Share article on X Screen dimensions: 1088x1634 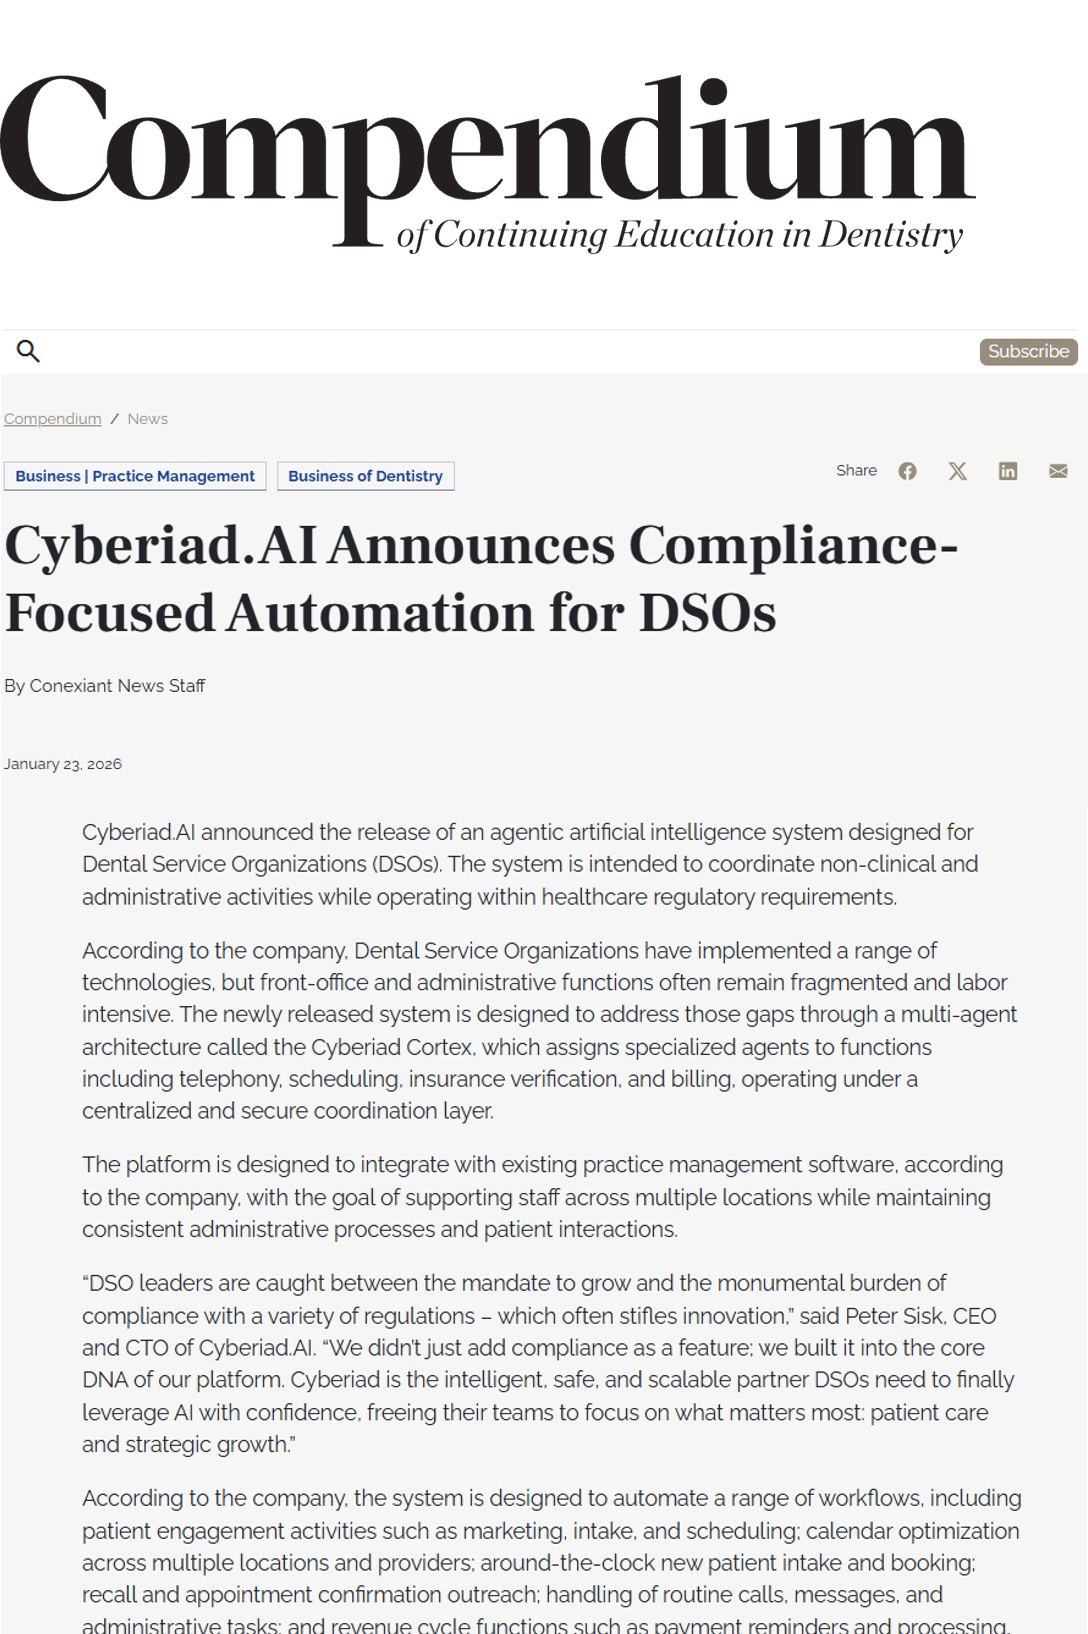click(958, 471)
